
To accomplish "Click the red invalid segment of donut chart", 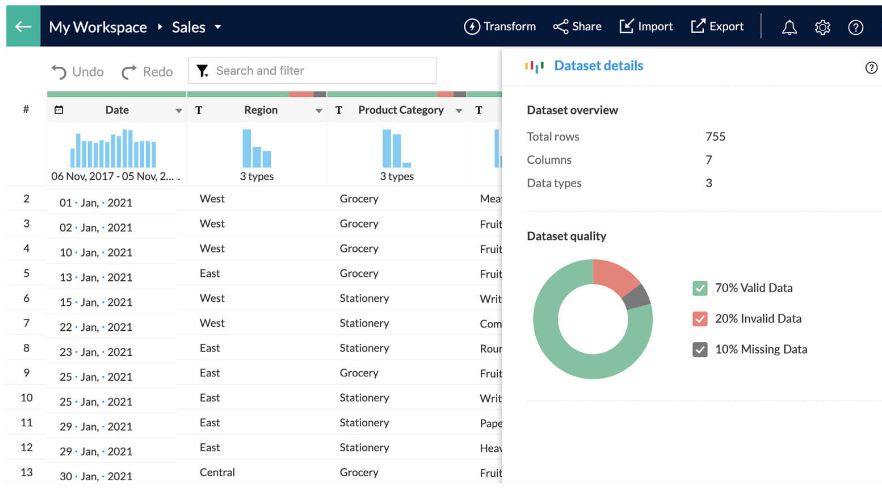I will [x=615, y=276].
